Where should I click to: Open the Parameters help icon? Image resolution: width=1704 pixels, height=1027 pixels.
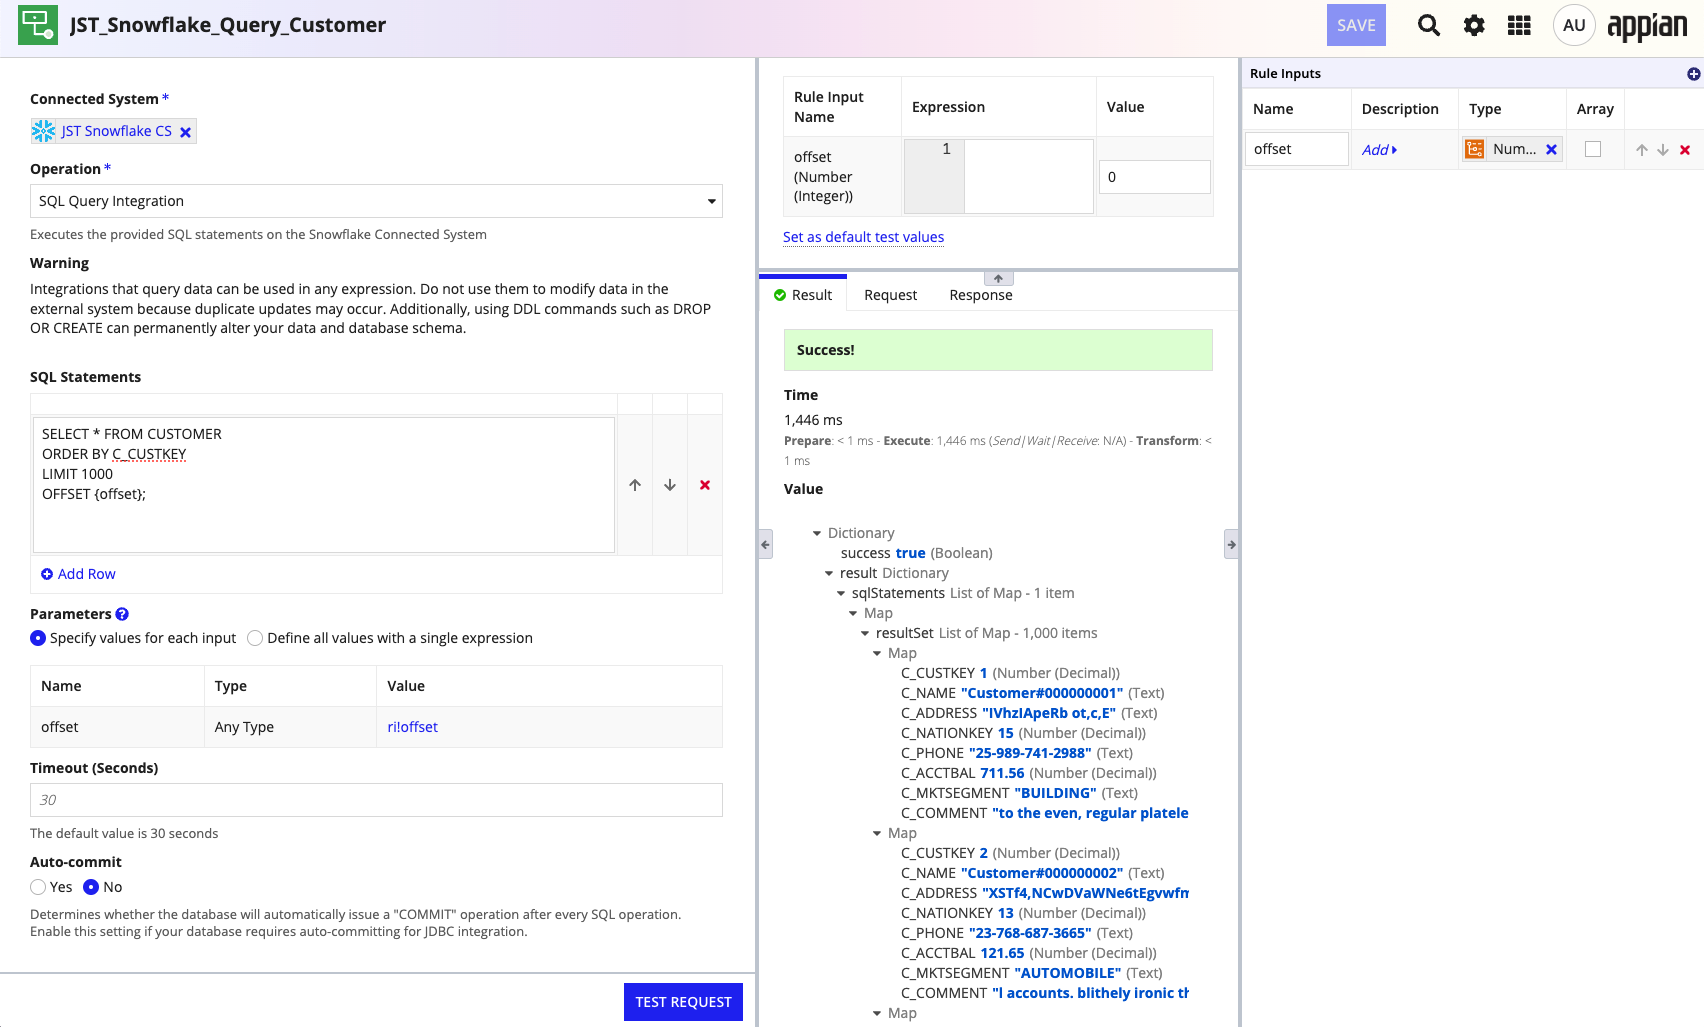tap(122, 614)
